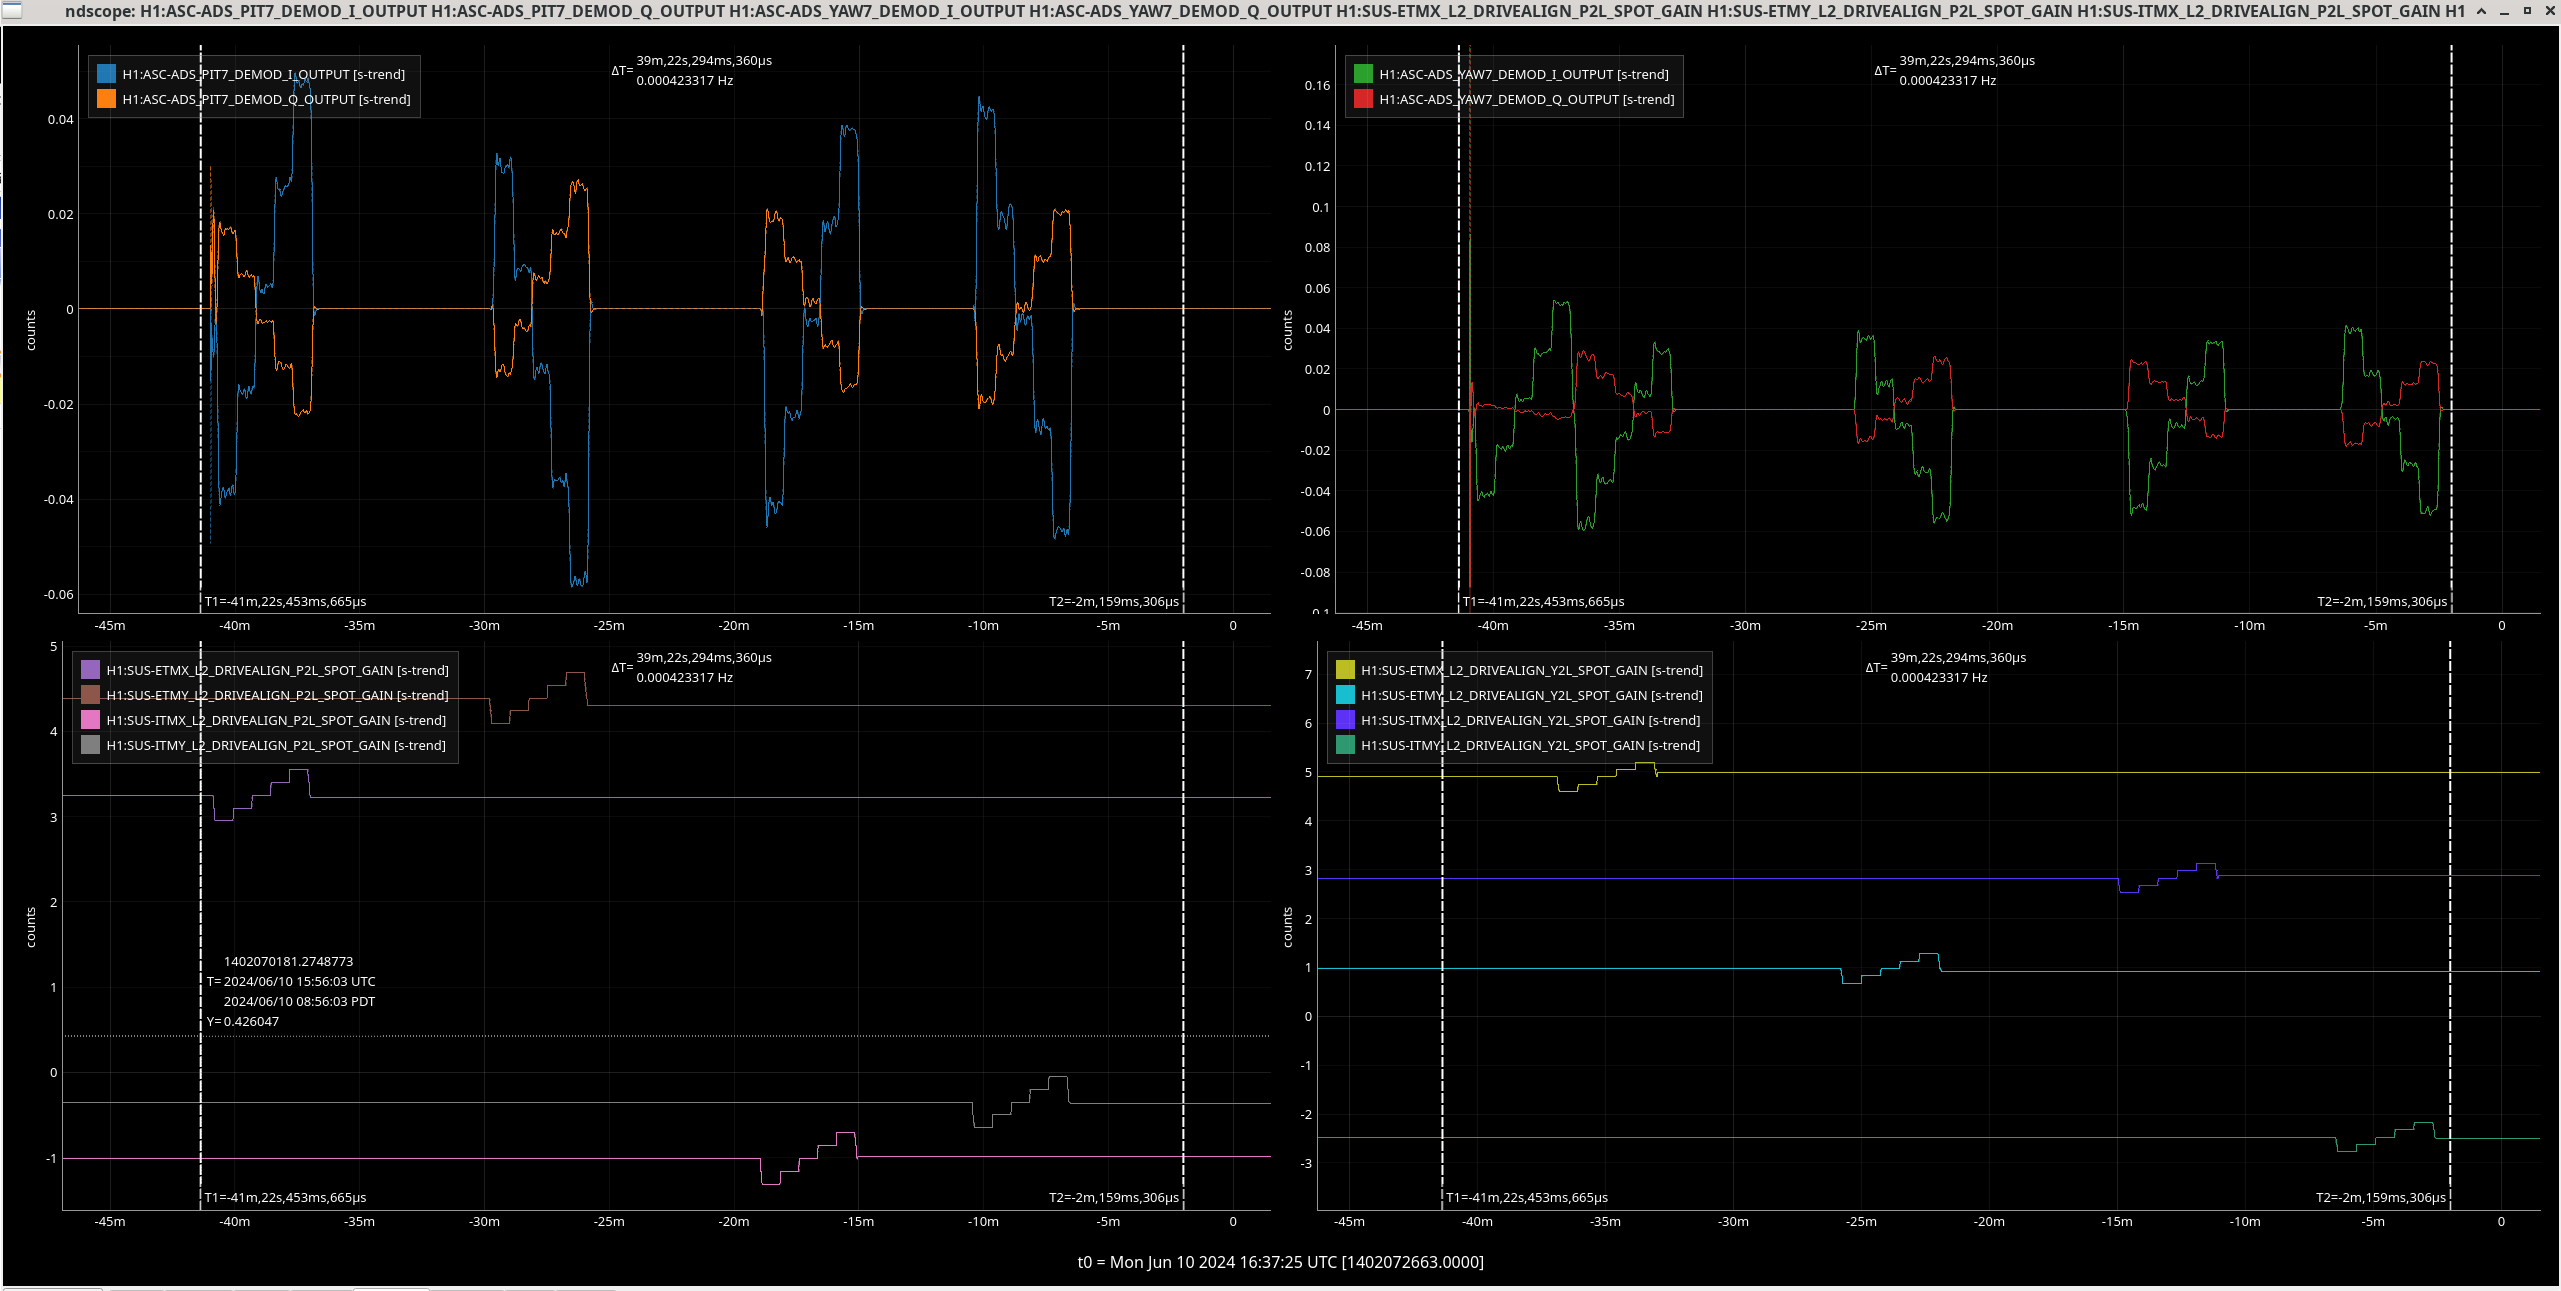Click the ΔT readout in the PIT7 plot

692,70
